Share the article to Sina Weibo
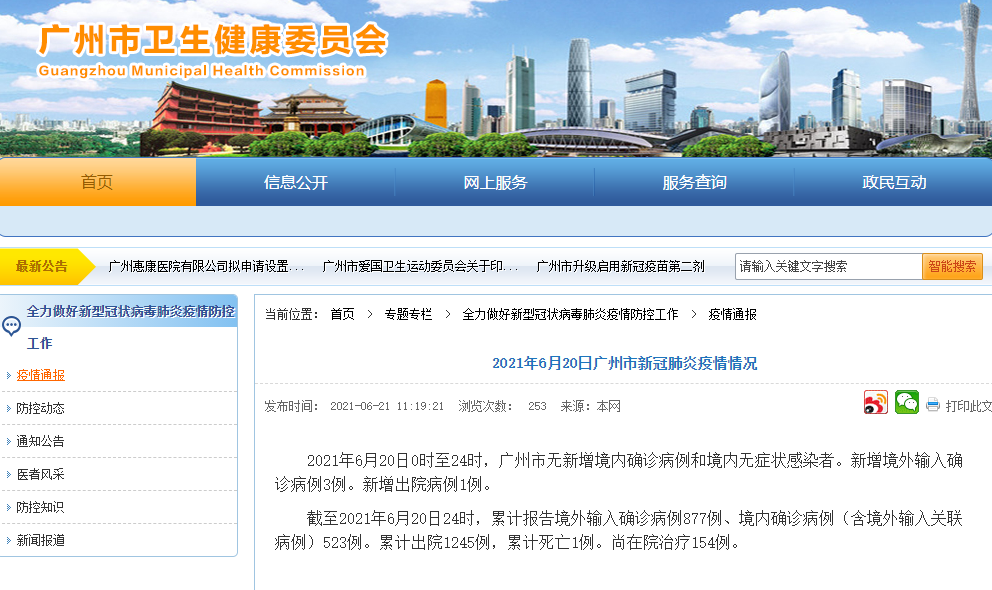Image resolution: width=992 pixels, height=590 pixels. tap(874, 401)
